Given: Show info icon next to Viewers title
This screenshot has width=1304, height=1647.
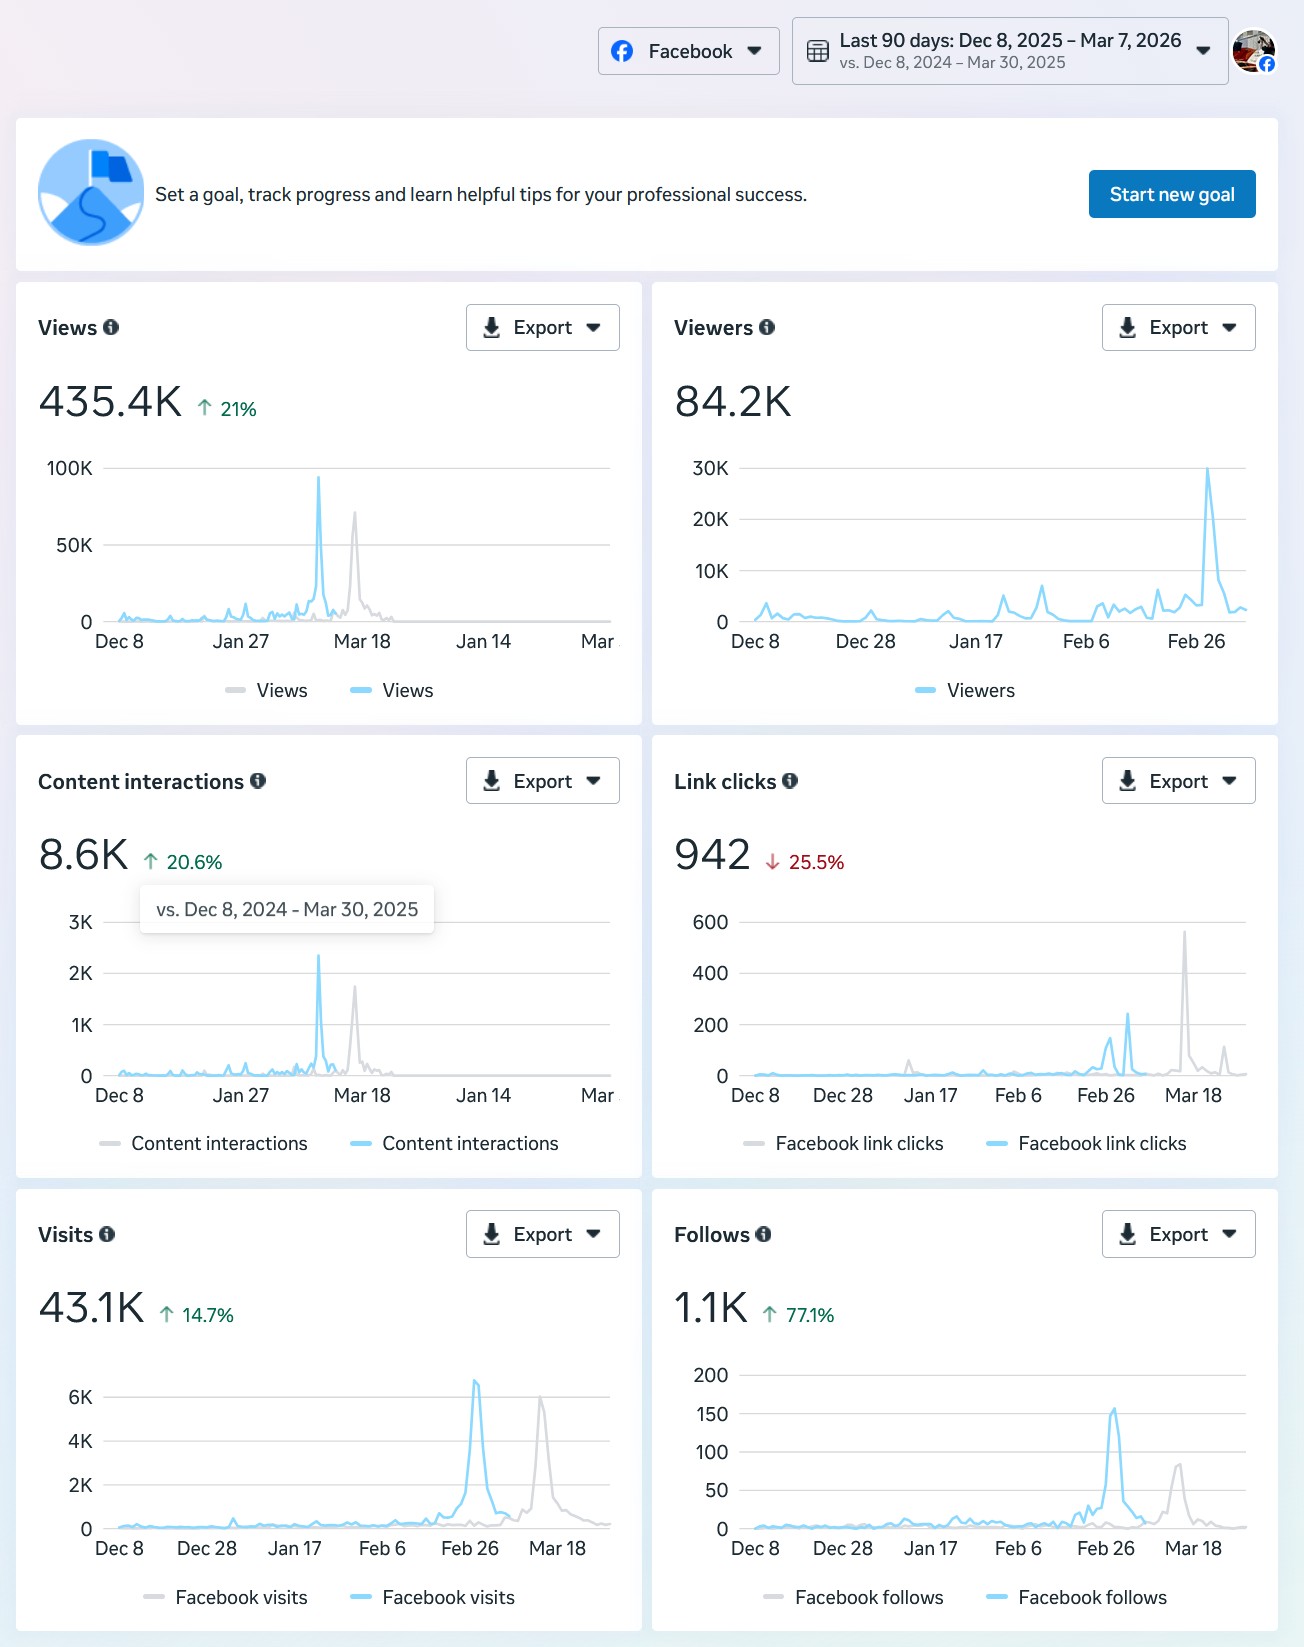Looking at the screenshot, I should coord(767,327).
